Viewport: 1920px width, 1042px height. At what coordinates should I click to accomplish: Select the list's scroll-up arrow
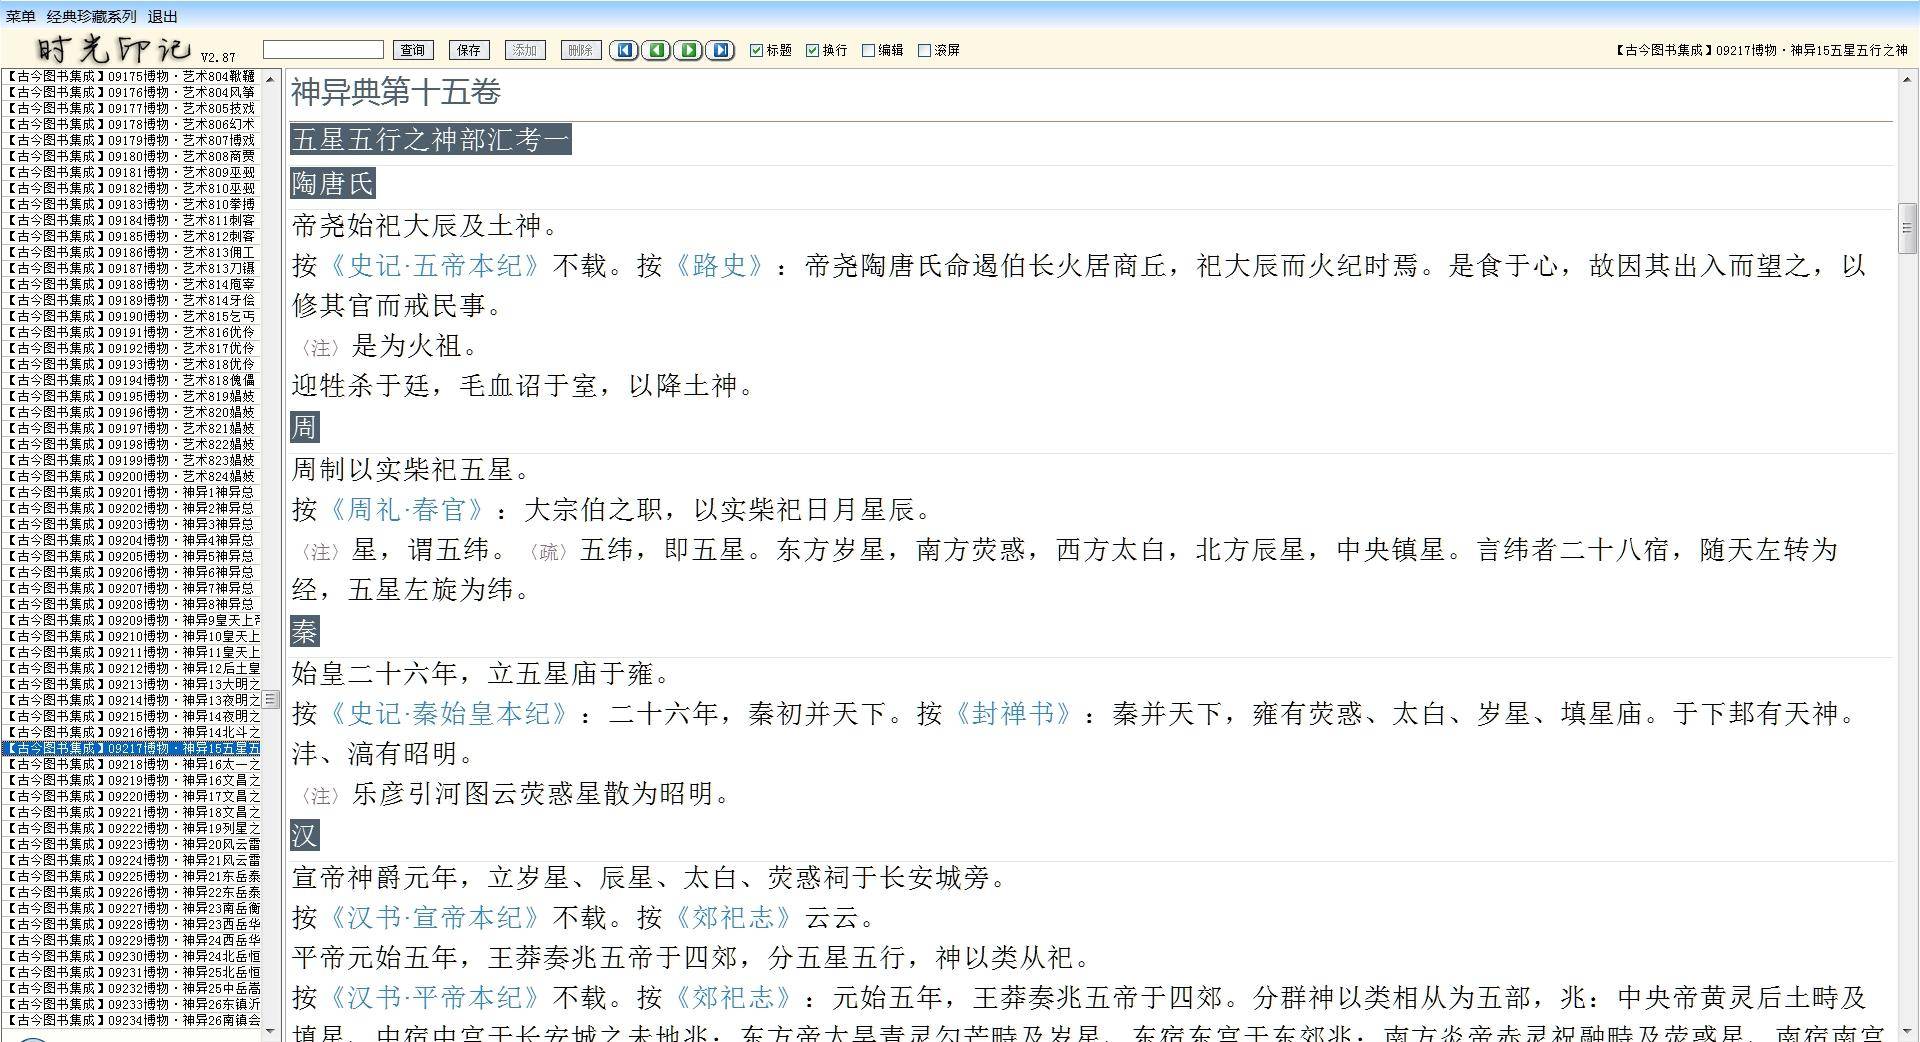pyautogui.click(x=270, y=78)
